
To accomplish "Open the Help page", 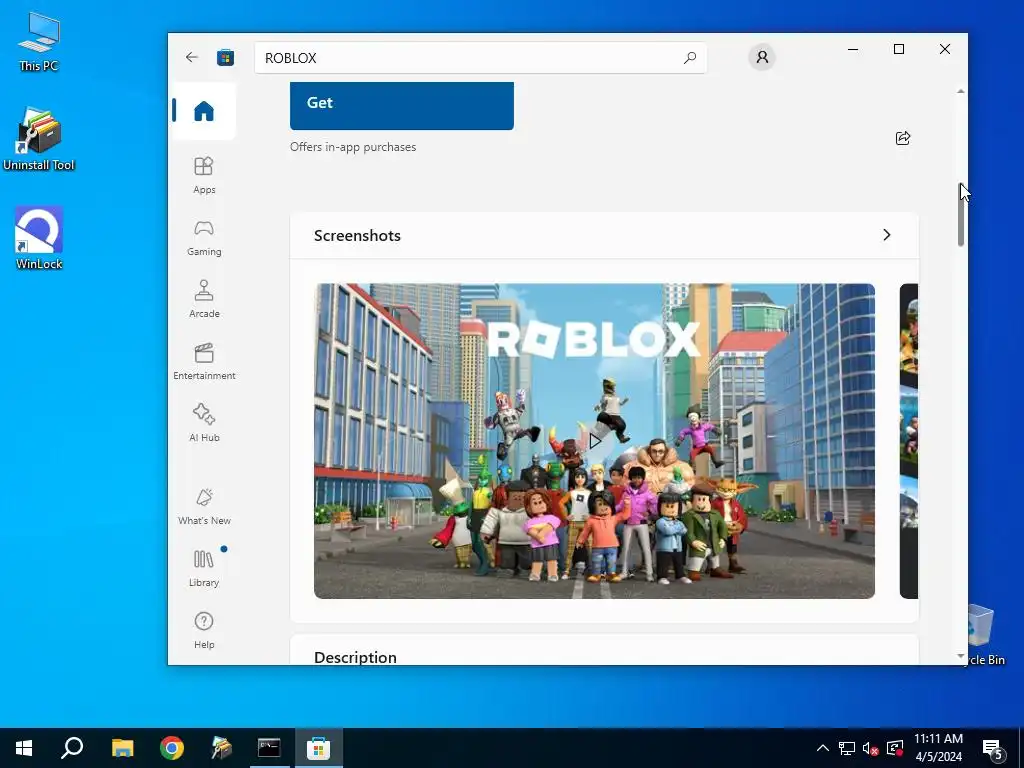I will (204, 630).
